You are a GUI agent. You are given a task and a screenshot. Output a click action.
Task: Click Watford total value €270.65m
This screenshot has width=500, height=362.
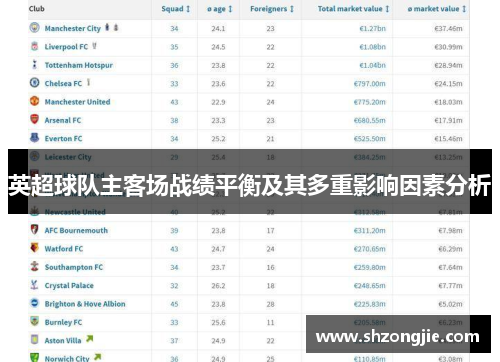pos(370,249)
